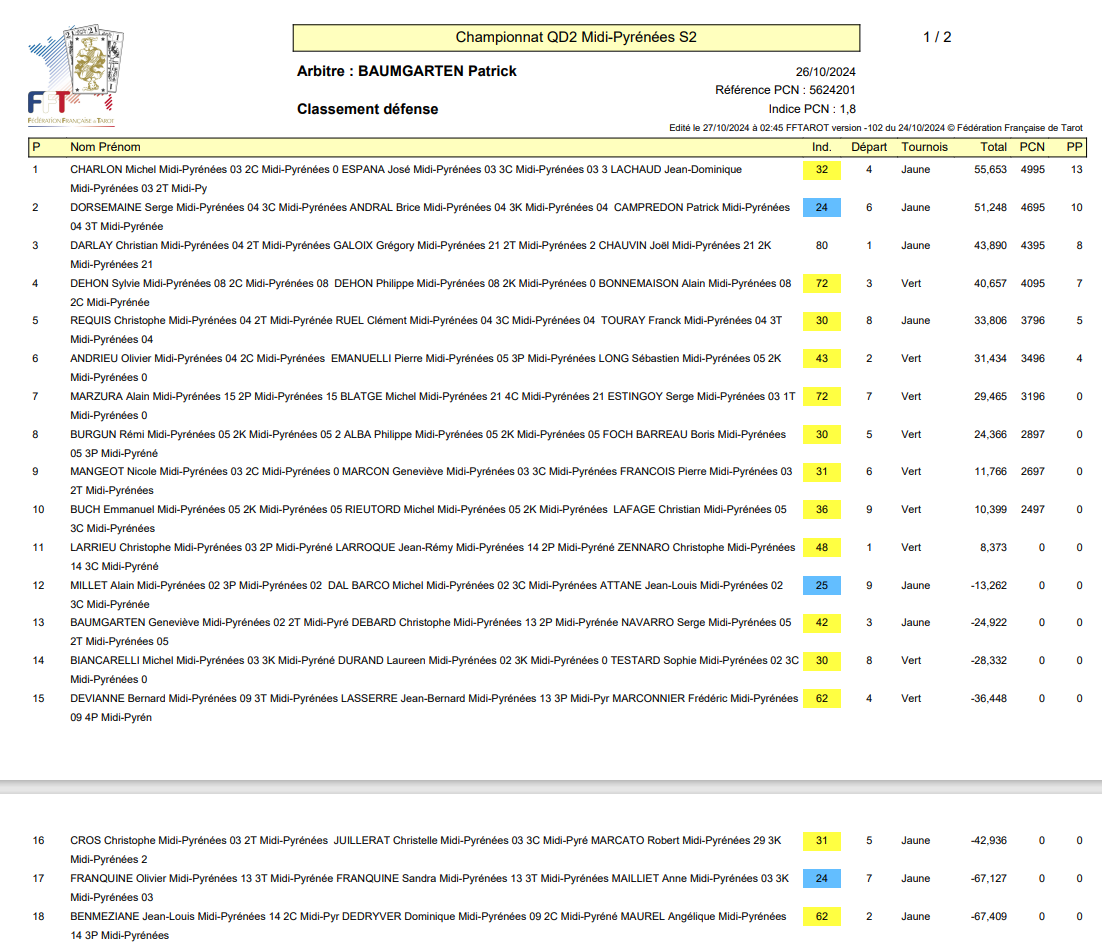Click the date 26/10/2024
Screen dimensions: 1102x945
coord(825,72)
